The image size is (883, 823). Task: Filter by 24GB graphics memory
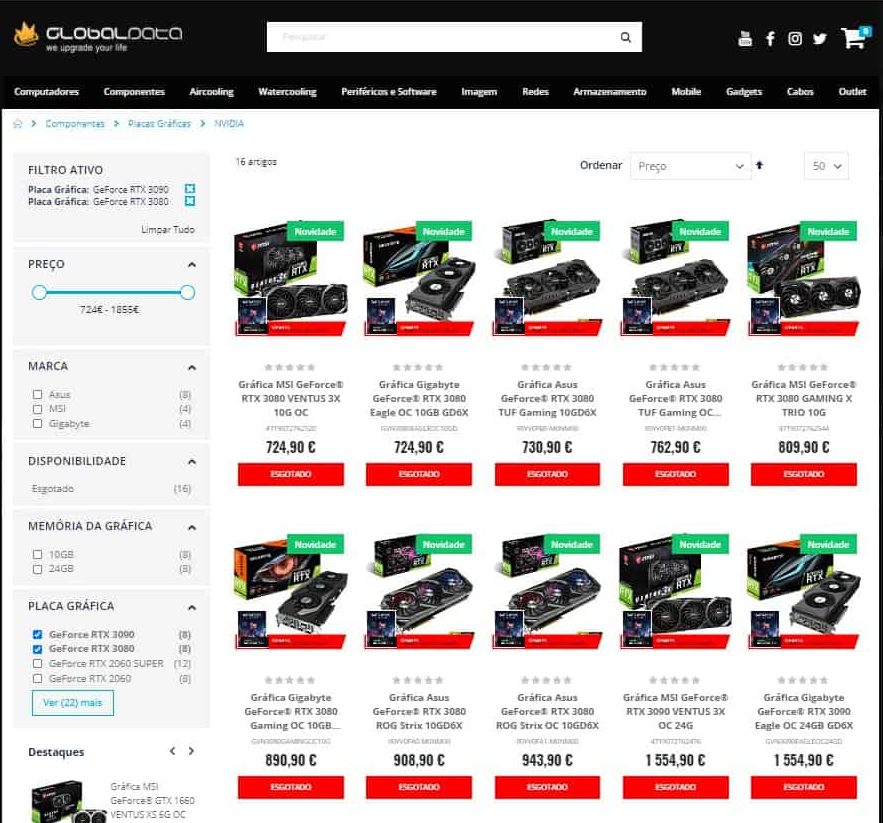(x=38, y=569)
